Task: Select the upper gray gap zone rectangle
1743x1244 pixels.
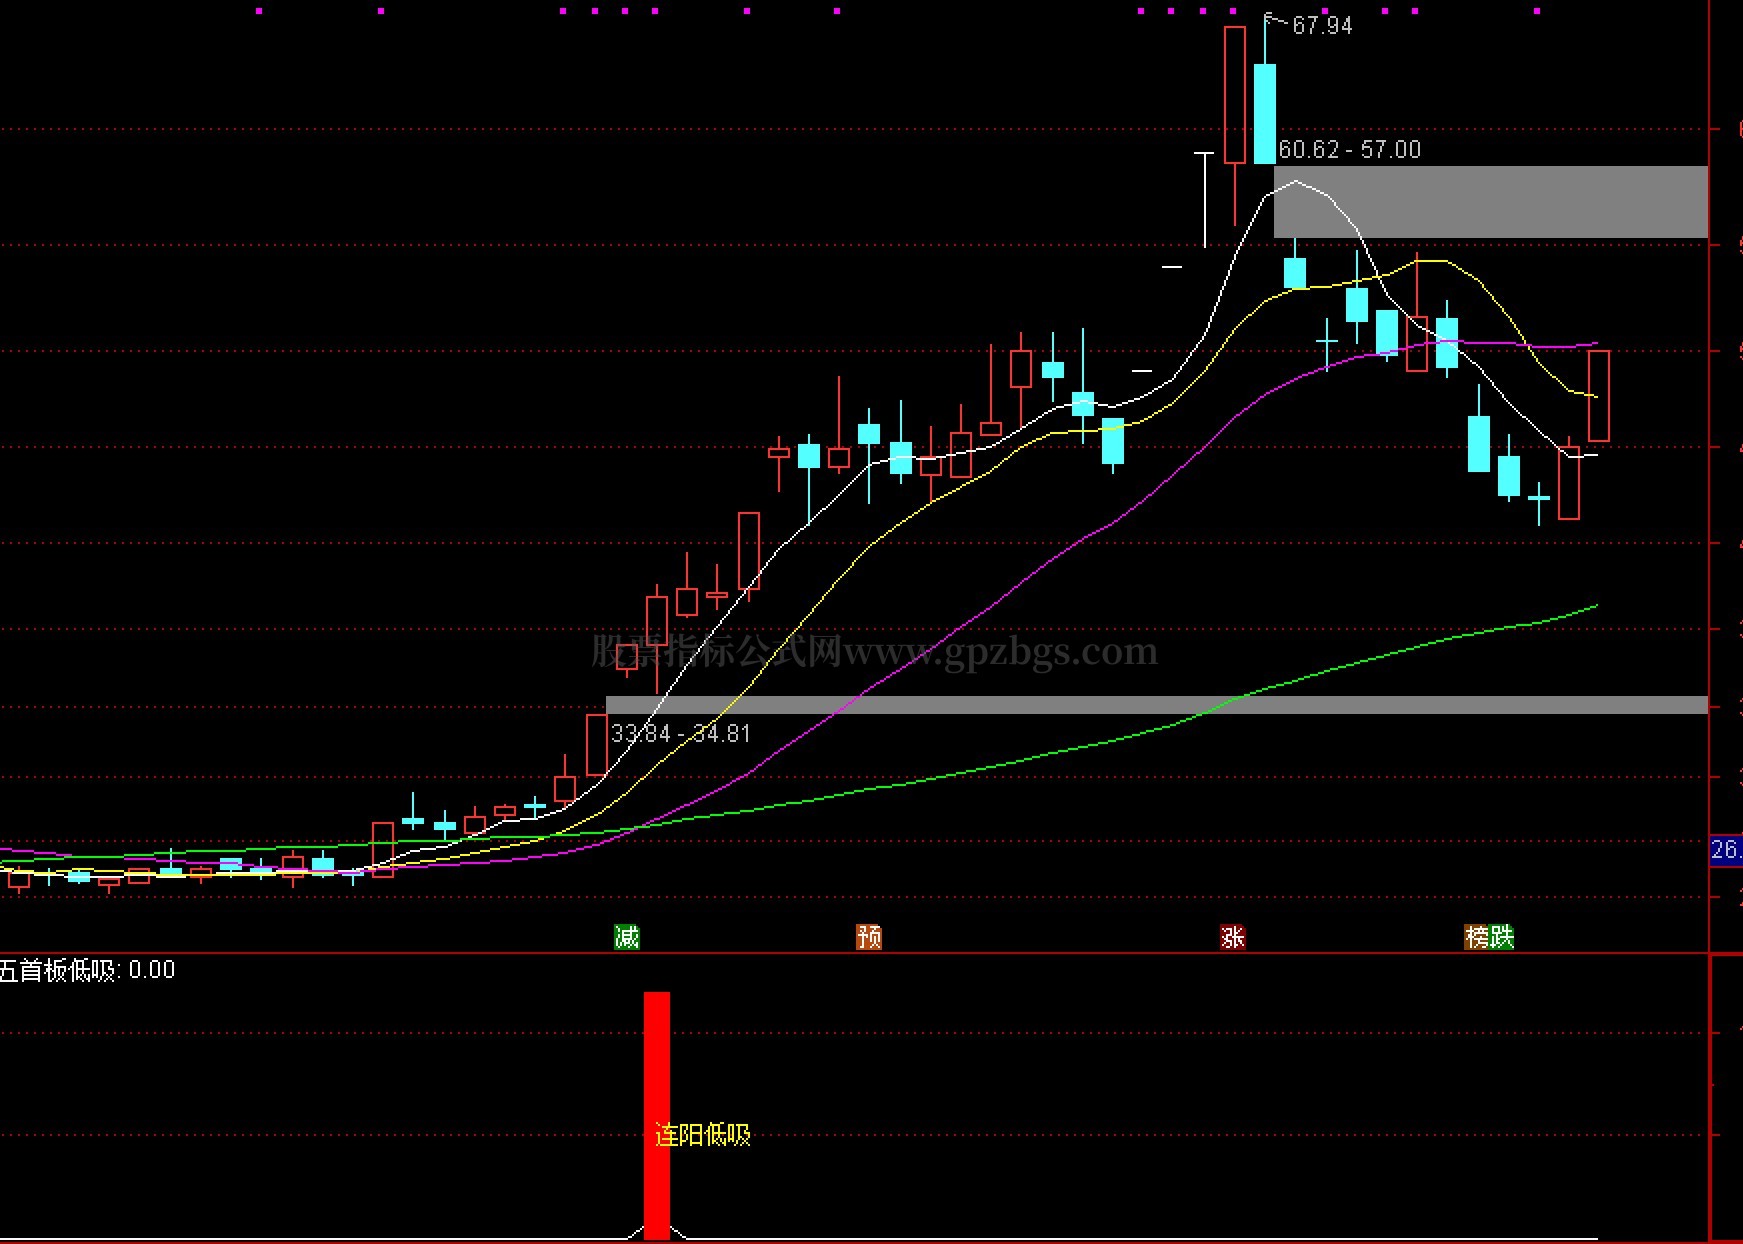Action: (1490, 202)
